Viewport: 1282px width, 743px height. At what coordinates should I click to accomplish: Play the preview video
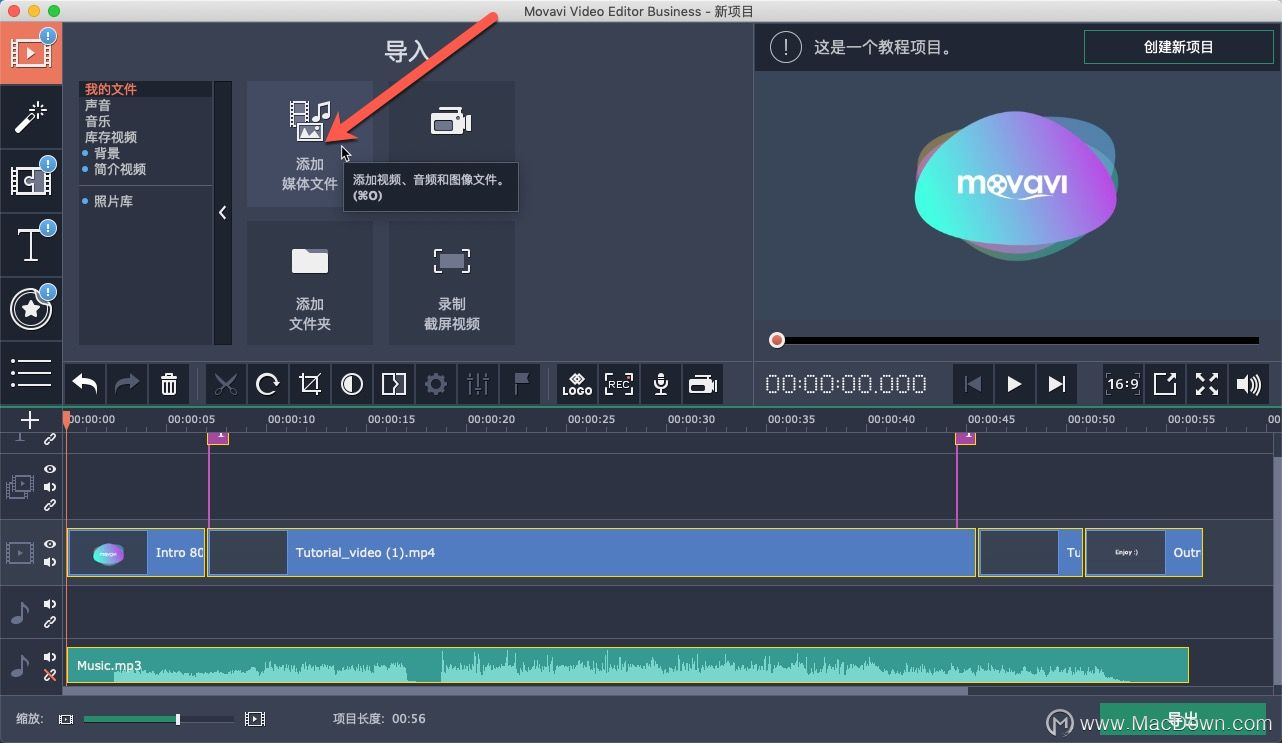pyautogui.click(x=1014, y=384)
